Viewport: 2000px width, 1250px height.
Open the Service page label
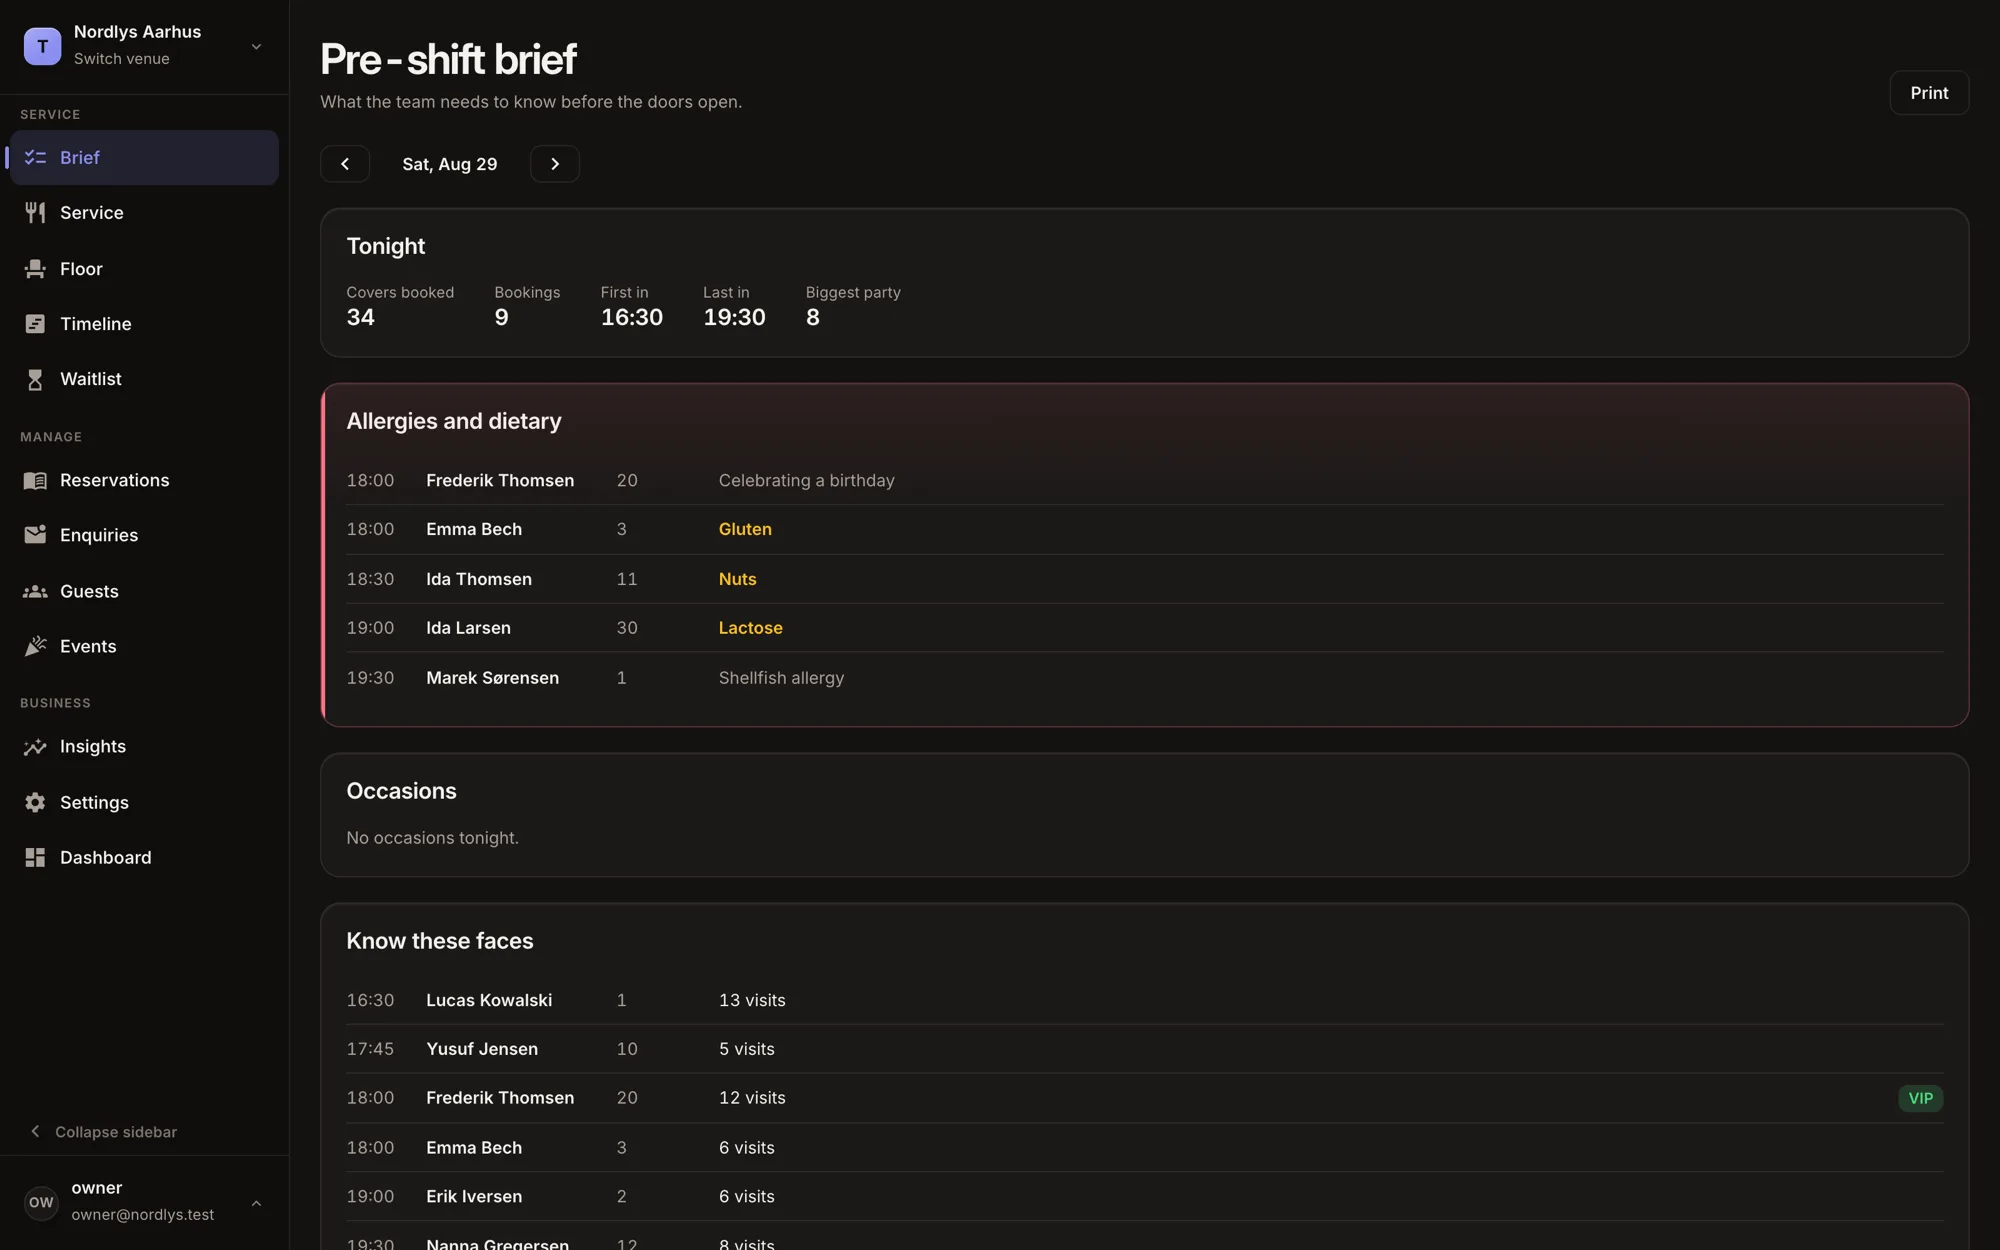tap(92, 212)
